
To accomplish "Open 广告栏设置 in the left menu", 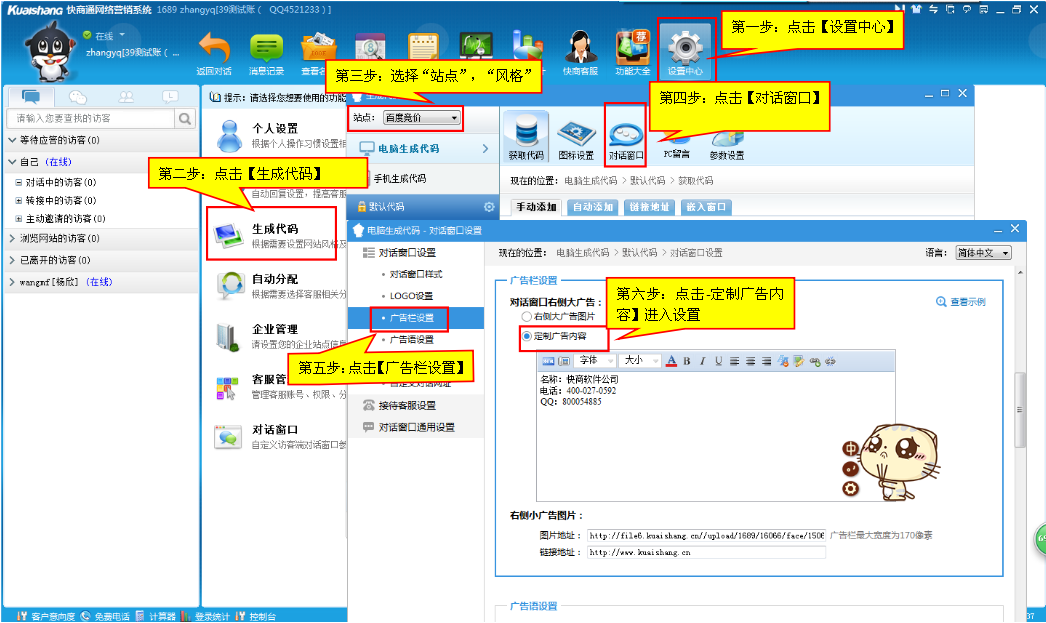I will coord(411,318).
